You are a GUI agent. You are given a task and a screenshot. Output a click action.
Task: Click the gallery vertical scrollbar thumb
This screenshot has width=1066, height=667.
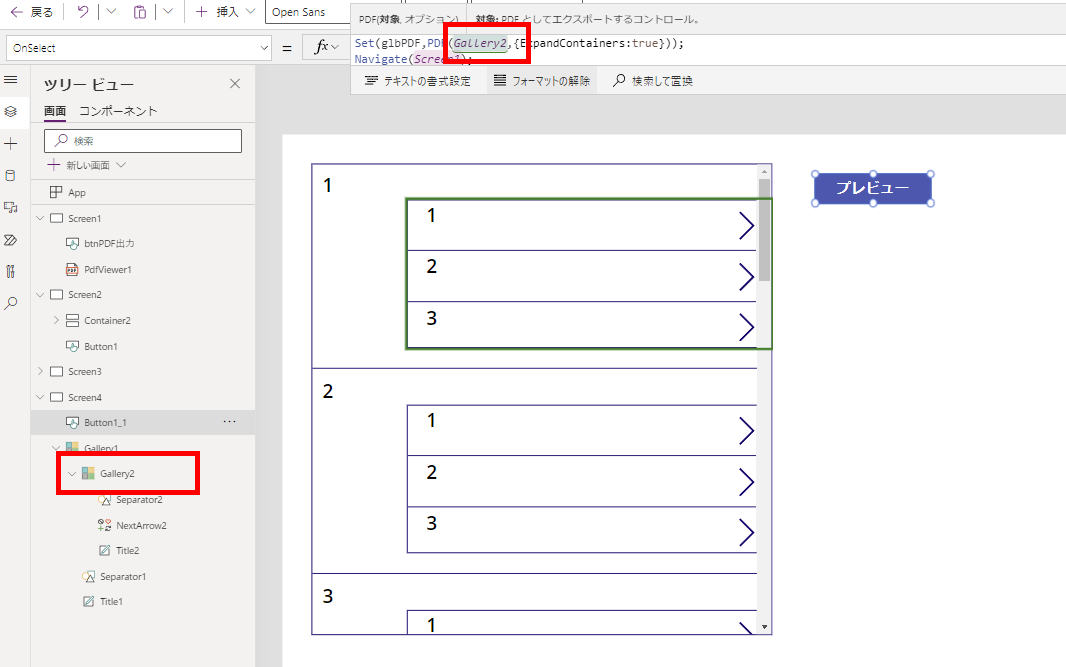[764, 230]
